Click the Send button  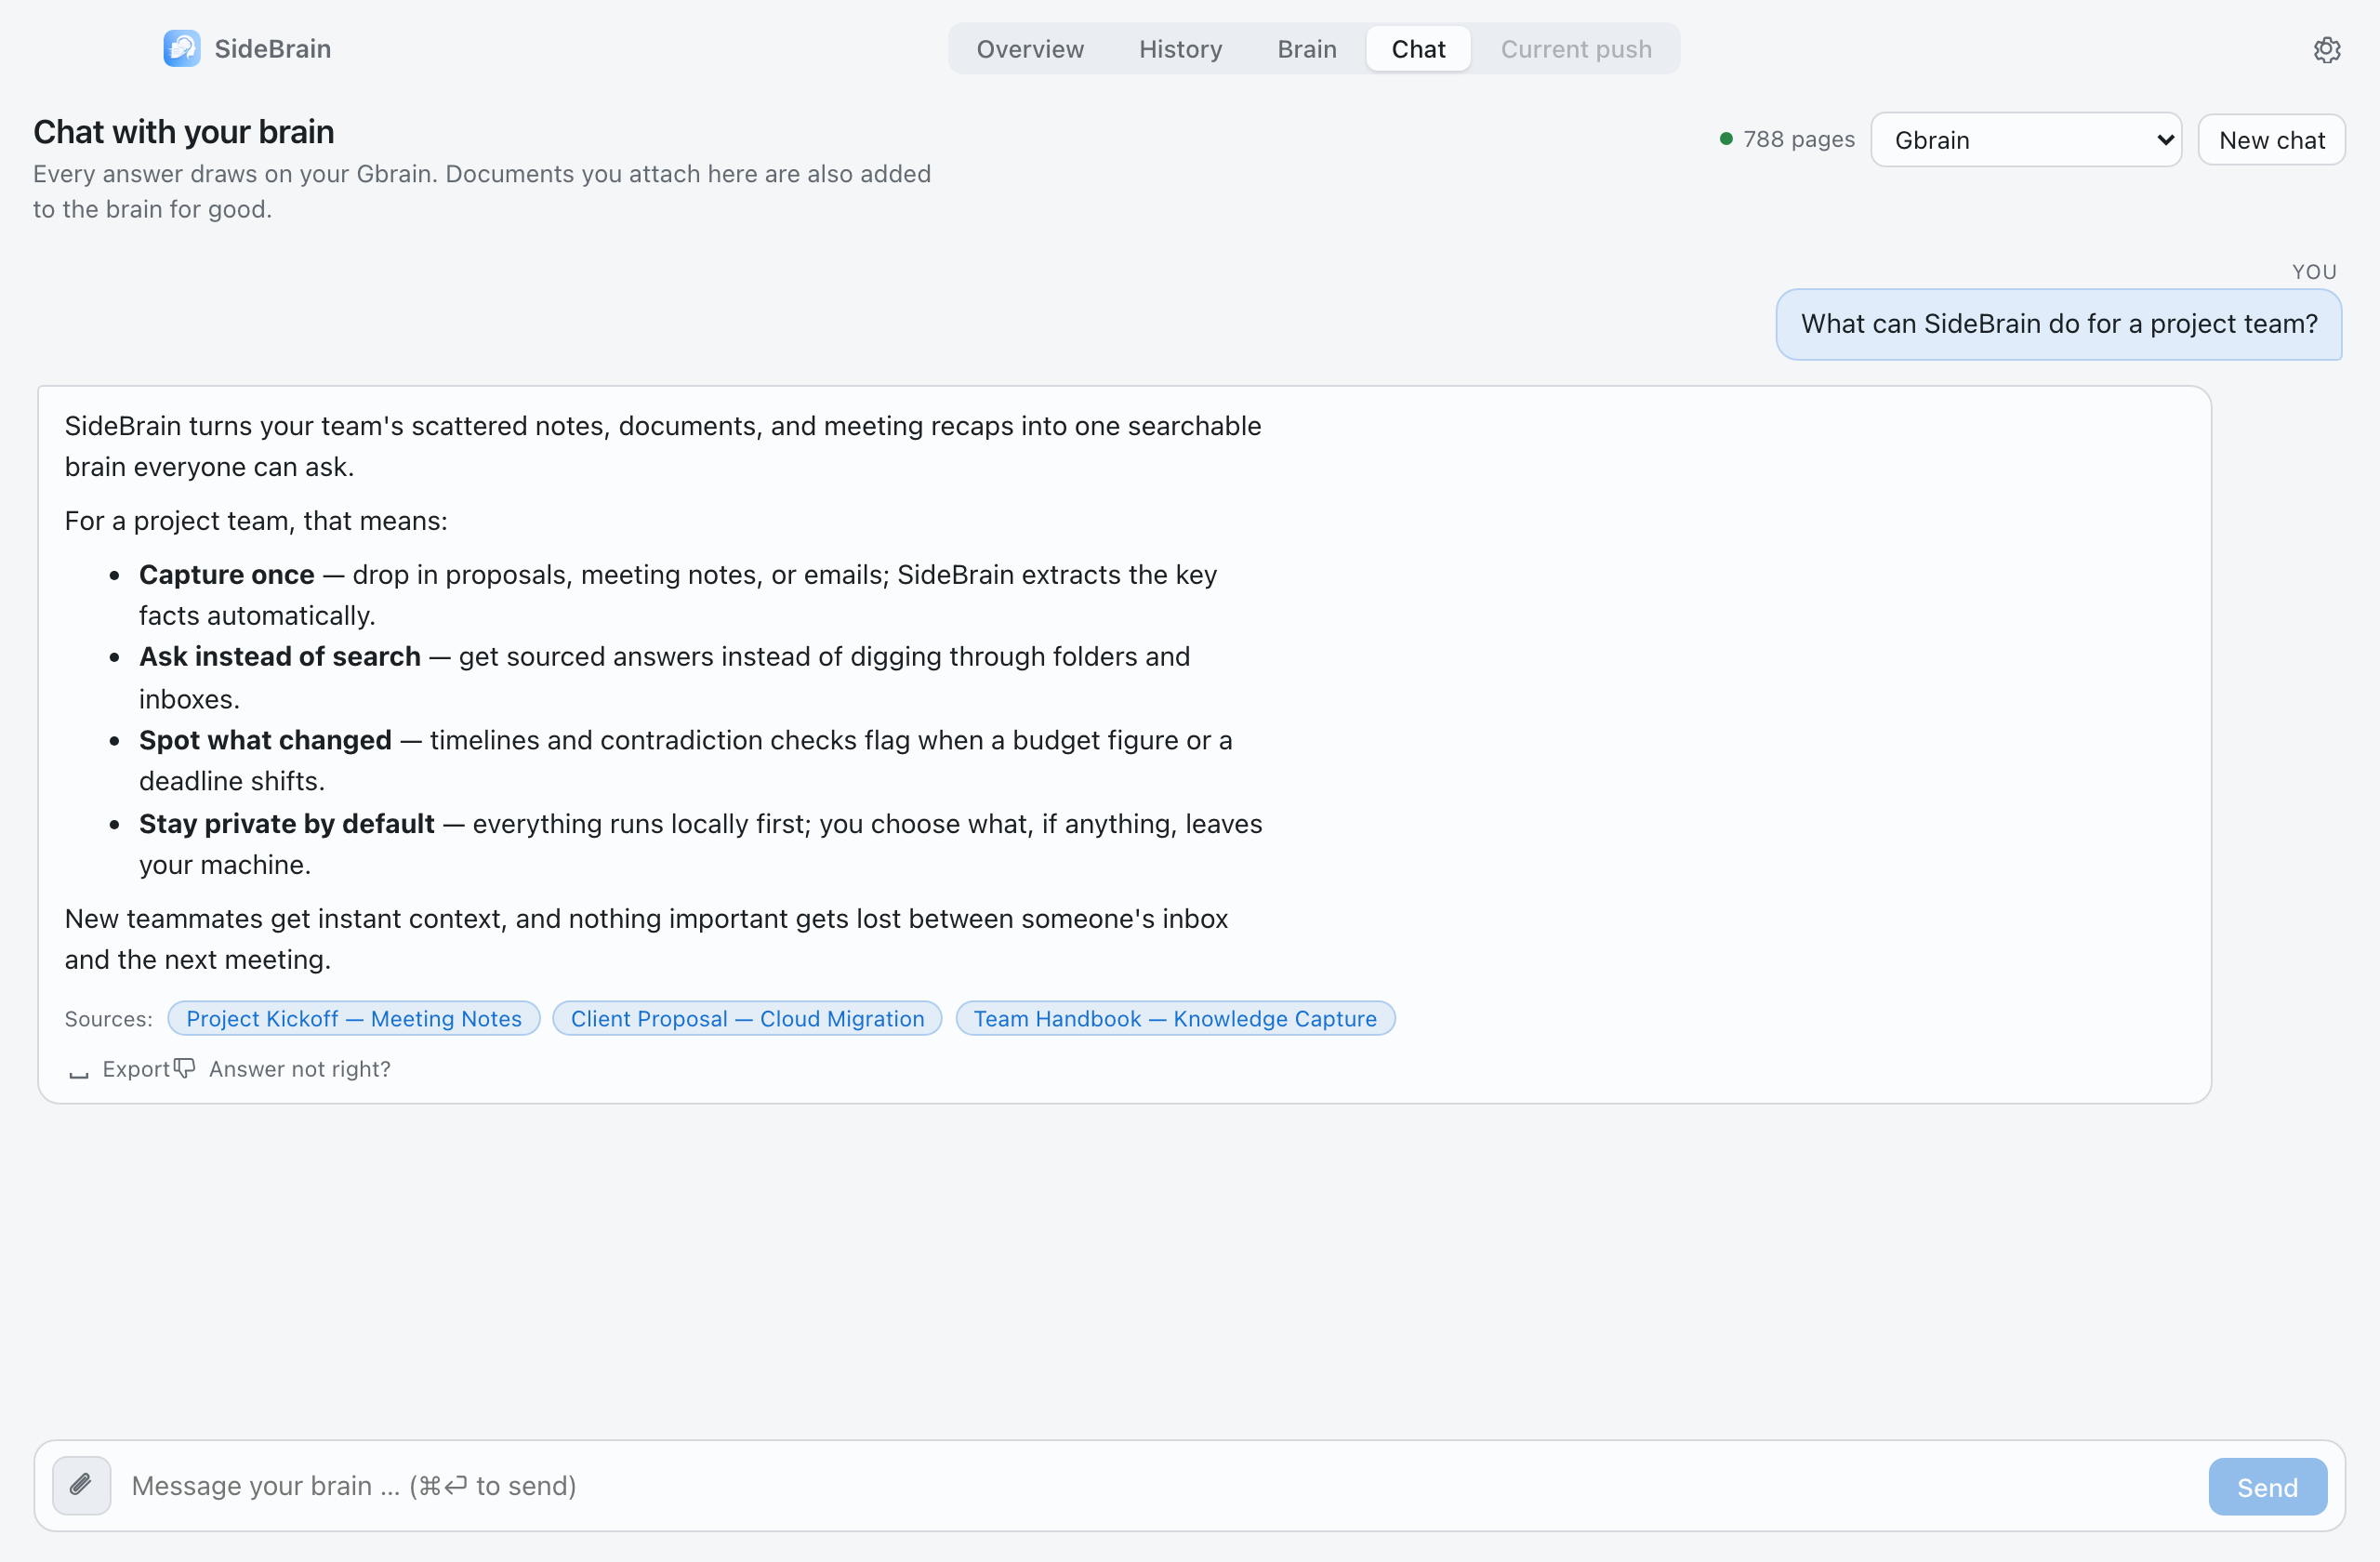click(x=2267, y=1486)
